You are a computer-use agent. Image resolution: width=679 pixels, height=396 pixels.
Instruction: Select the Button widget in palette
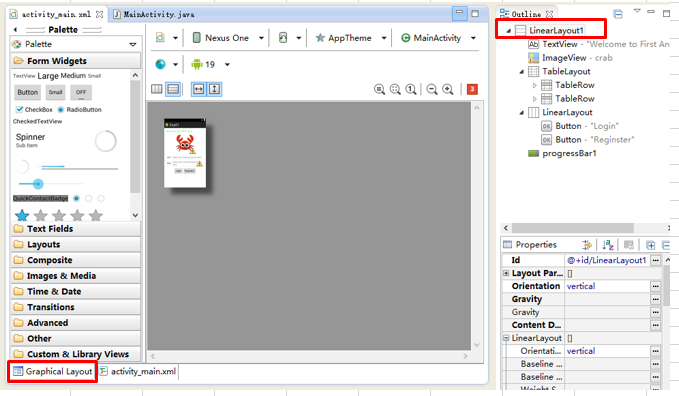[x=28, y=92]
